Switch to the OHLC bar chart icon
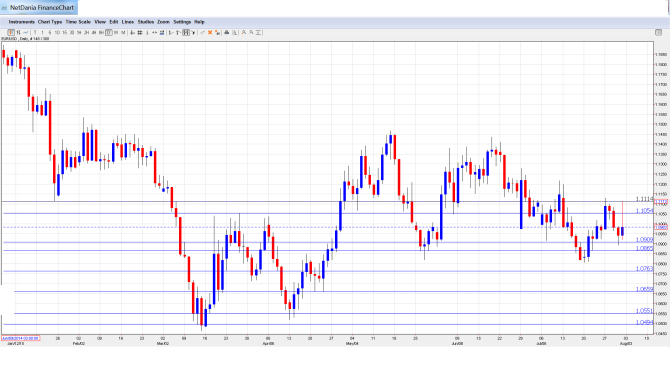This screenshot has height=377, width=670. pos(18,32)
